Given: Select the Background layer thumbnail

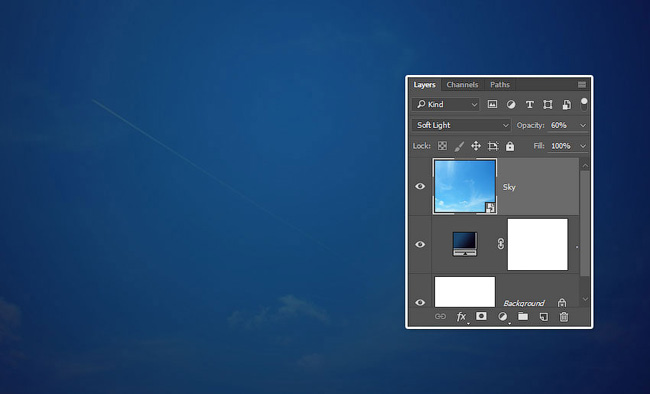Looking at the screenshot, I should click(x=465, y=292).
